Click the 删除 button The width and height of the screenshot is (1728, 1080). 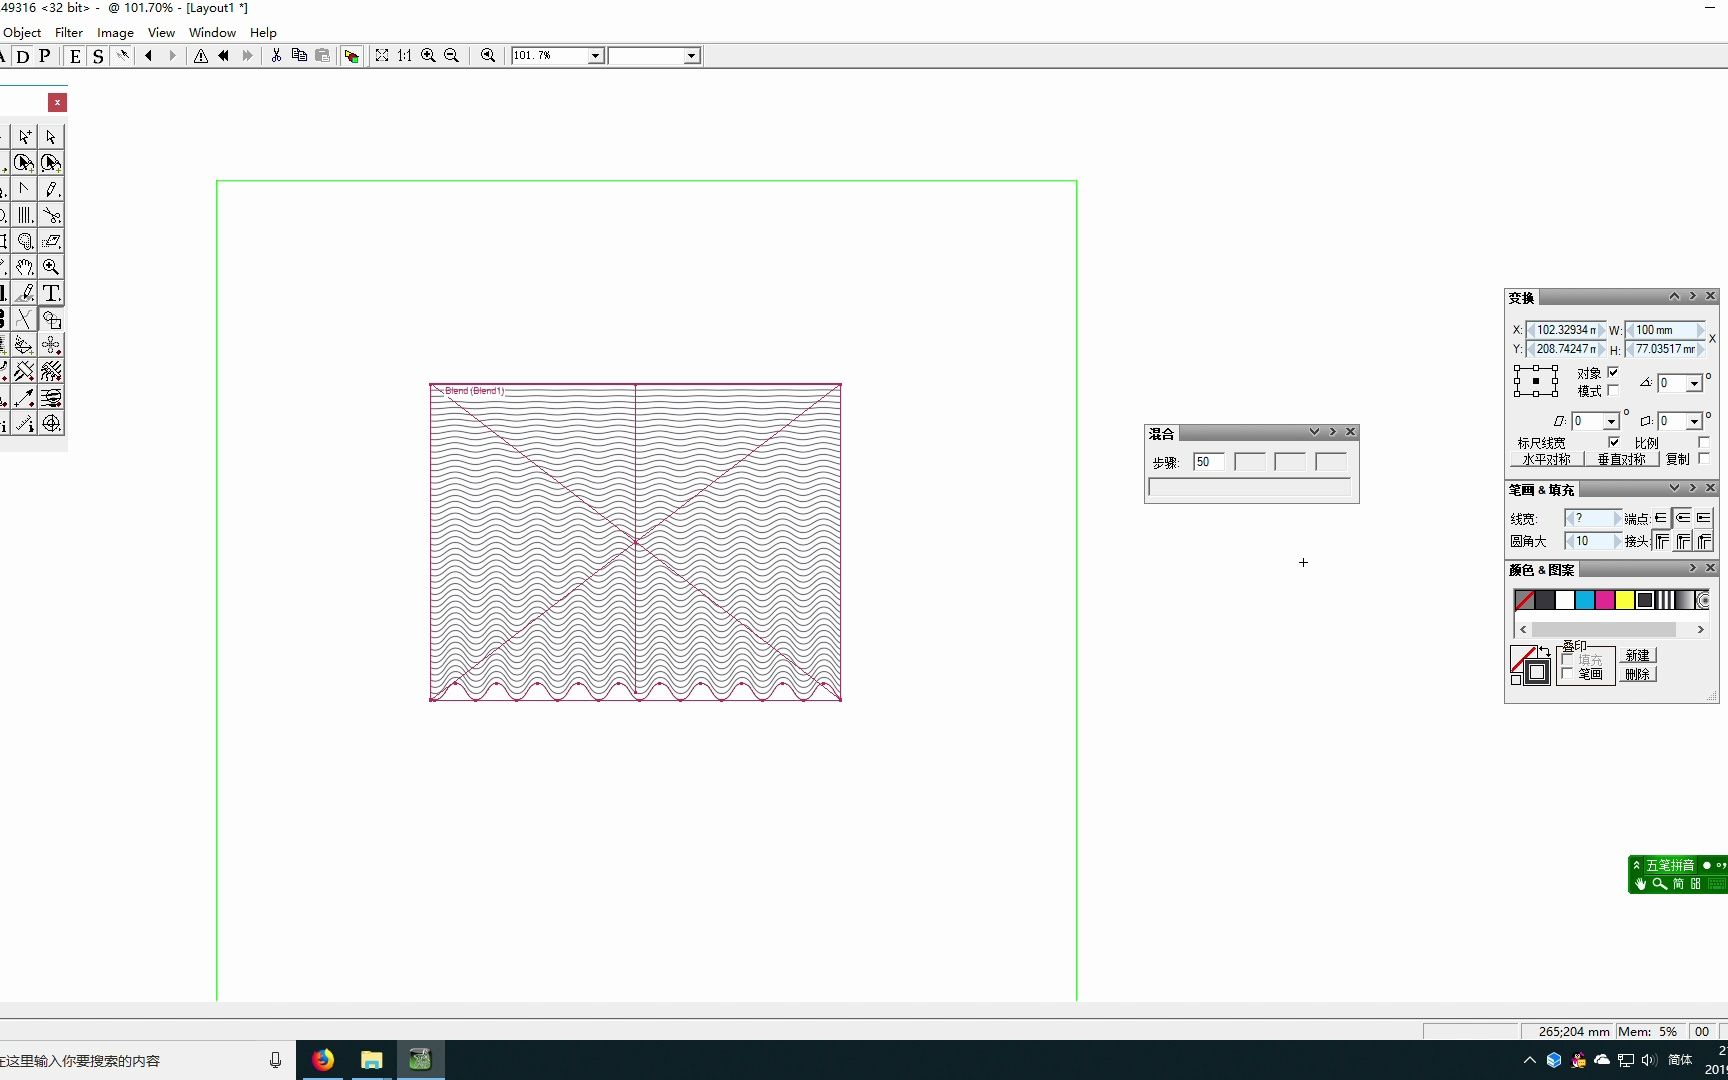[1637, 674]
